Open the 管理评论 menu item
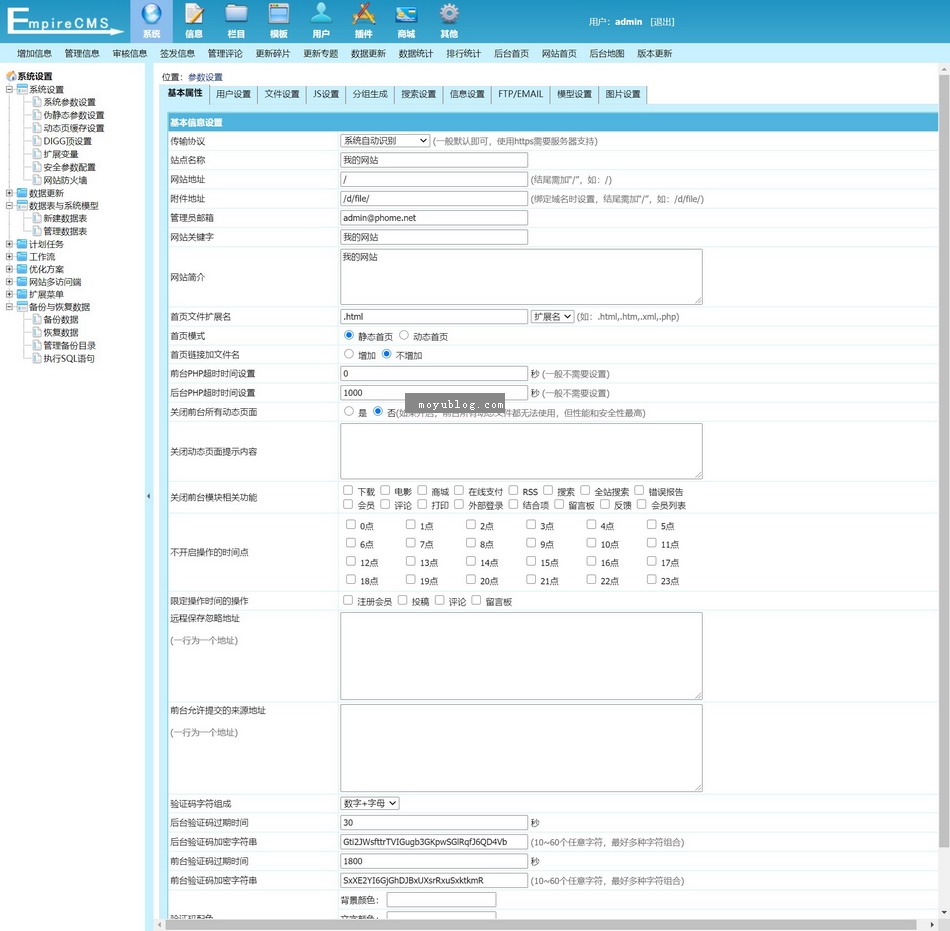Viewport: 950px width, 931px height. pos(225,53)
